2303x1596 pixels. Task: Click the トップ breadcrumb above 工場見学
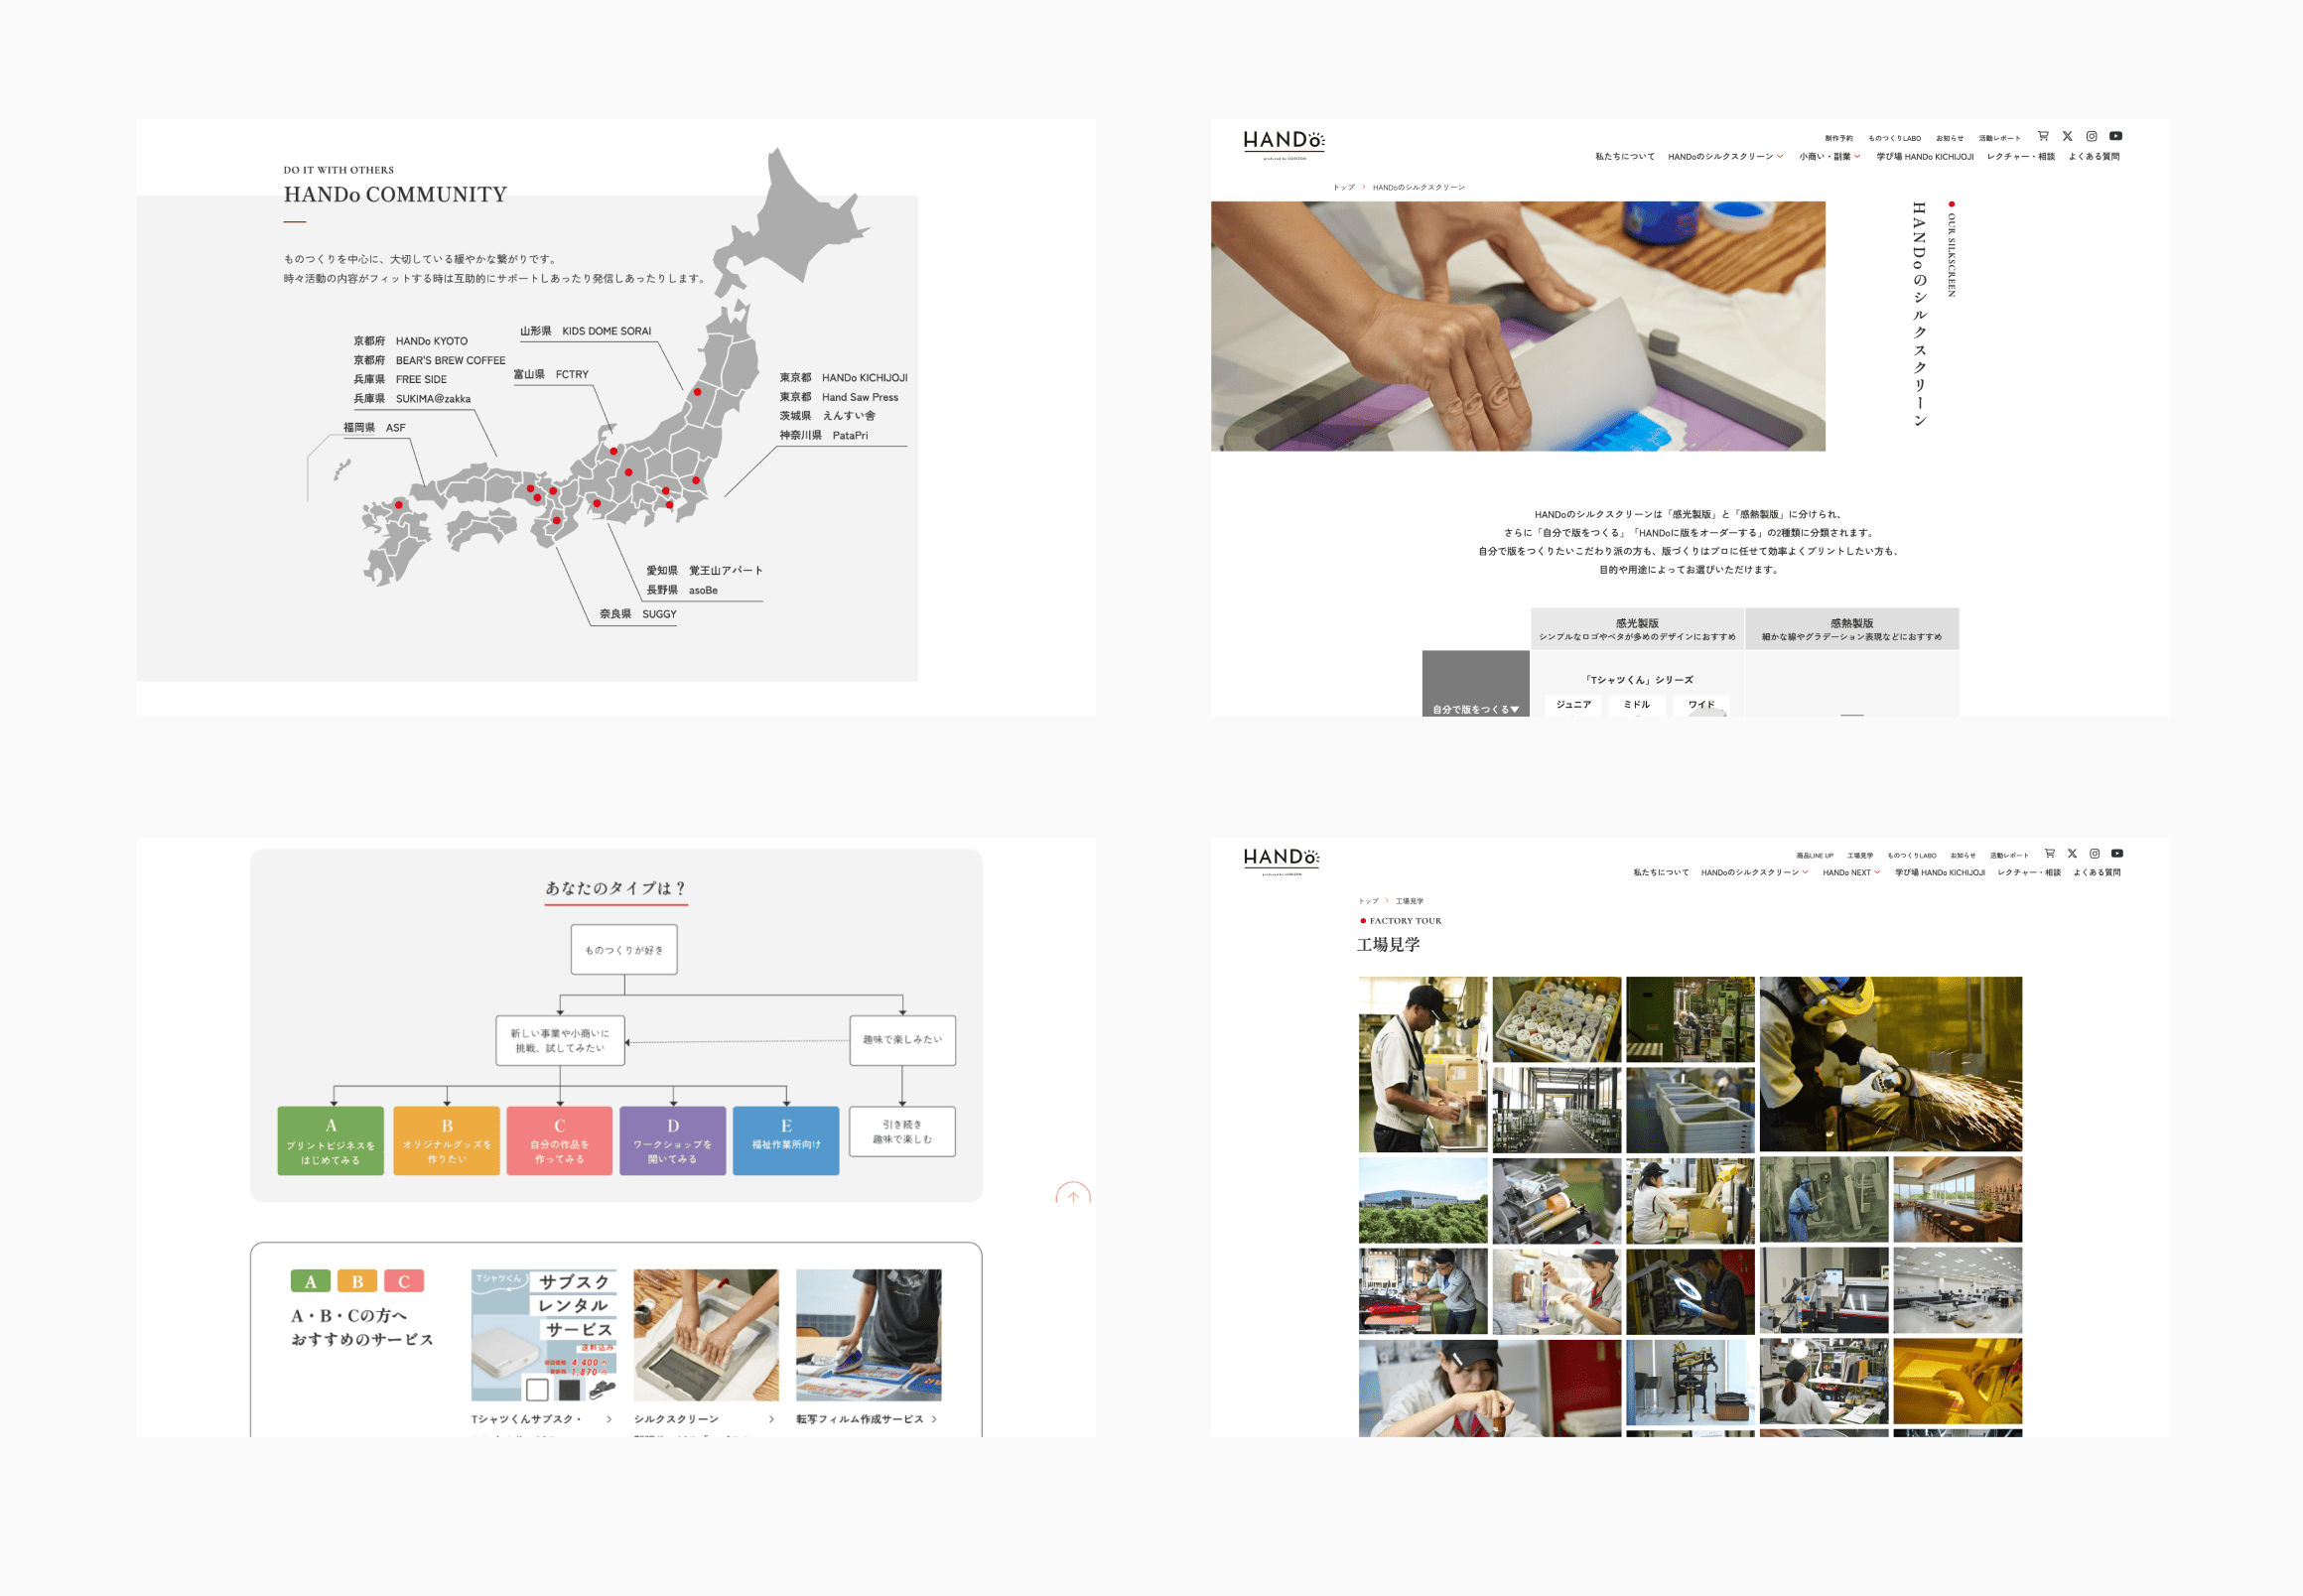click(x=1368, y=901)
